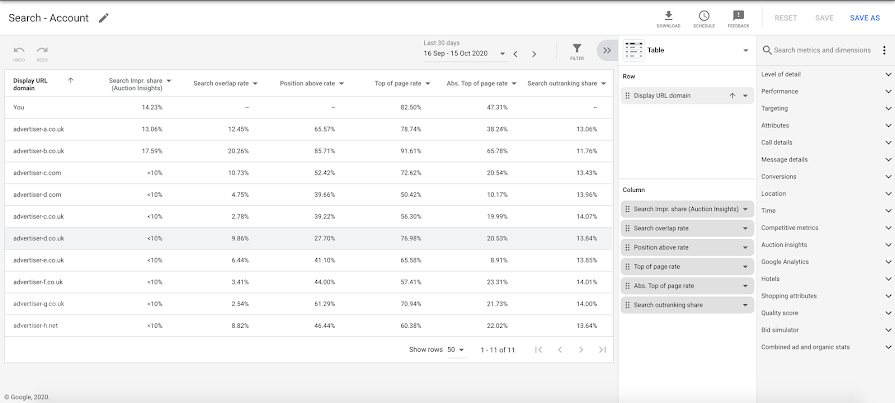Image resolution: width=895 pixels, height=403 pixels.
Task: Click the Feedback icon
Action: coord(738,17)
